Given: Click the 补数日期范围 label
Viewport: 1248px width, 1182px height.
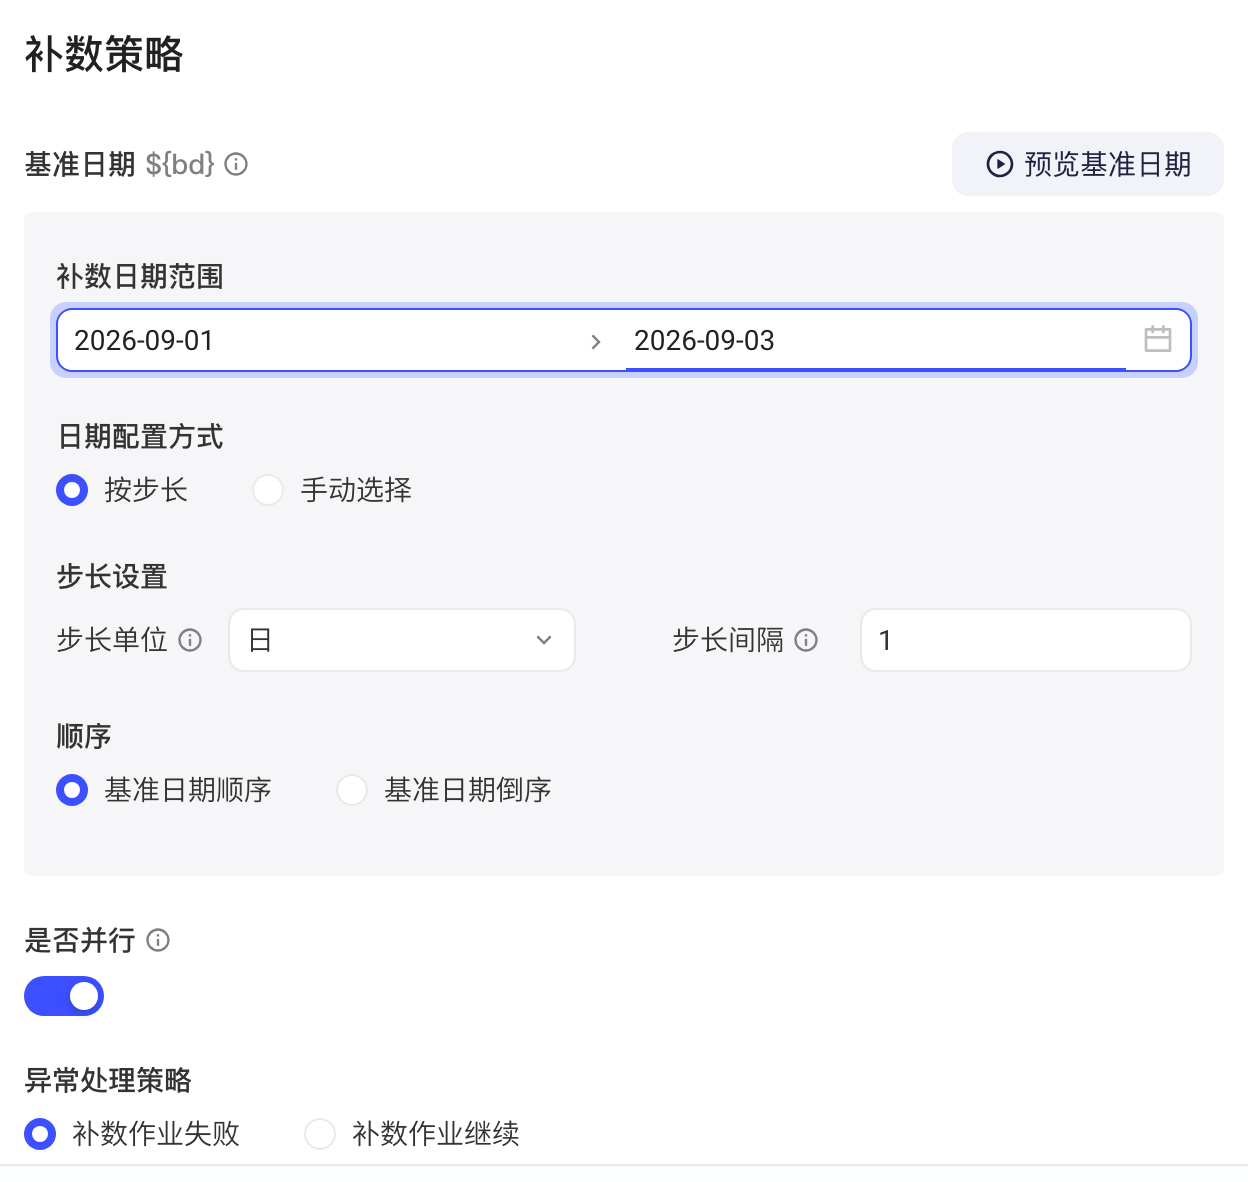Looking at the screenshot, I should tap(140, 277).
